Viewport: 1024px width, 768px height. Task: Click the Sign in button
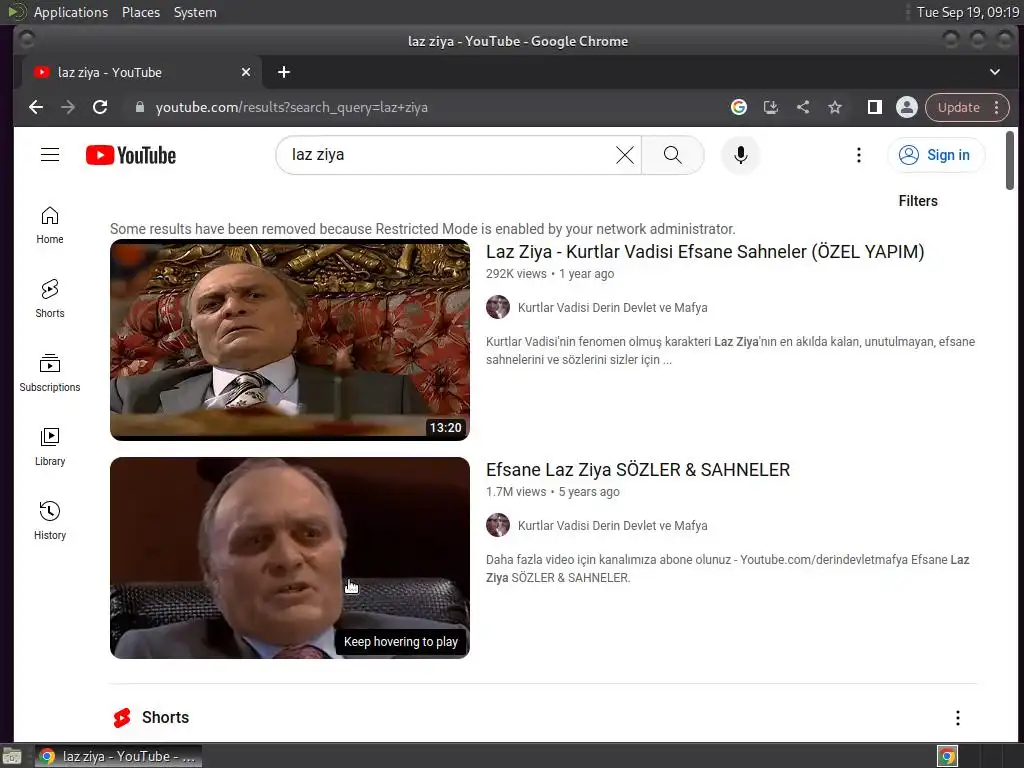click(936, 155)
